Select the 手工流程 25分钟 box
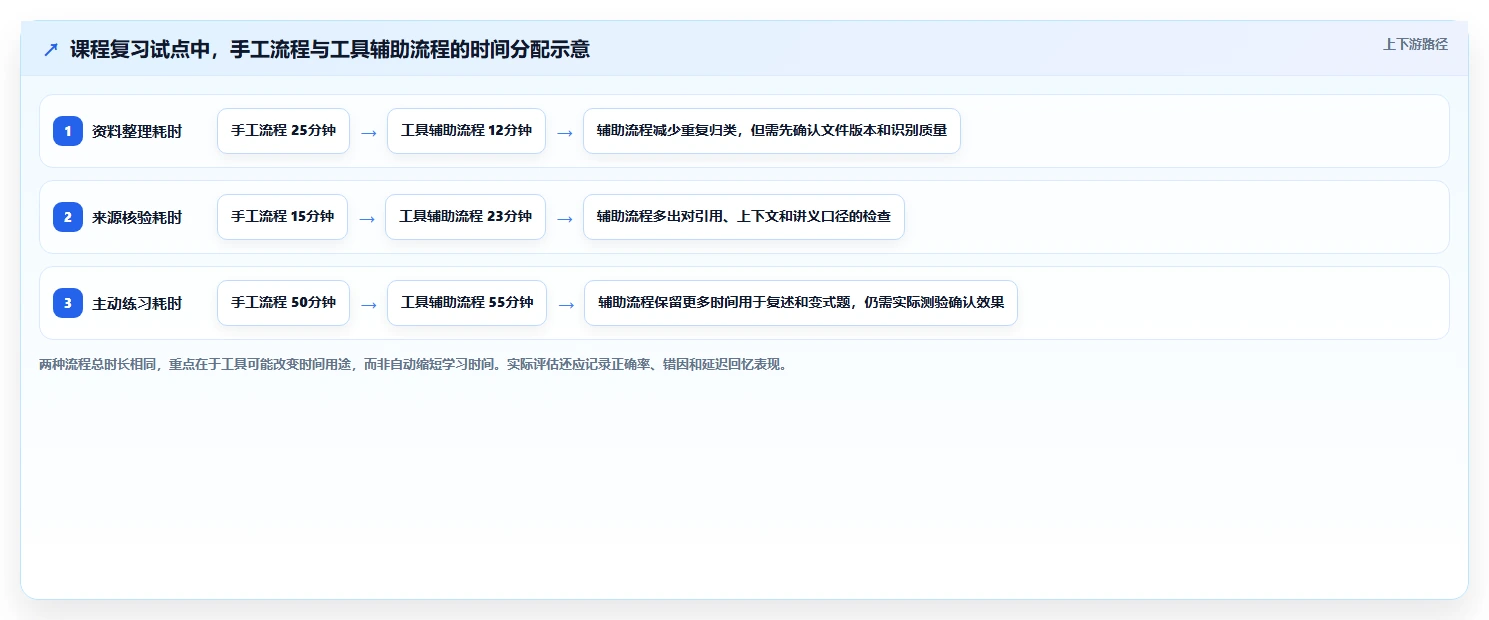 coord(283,131)
